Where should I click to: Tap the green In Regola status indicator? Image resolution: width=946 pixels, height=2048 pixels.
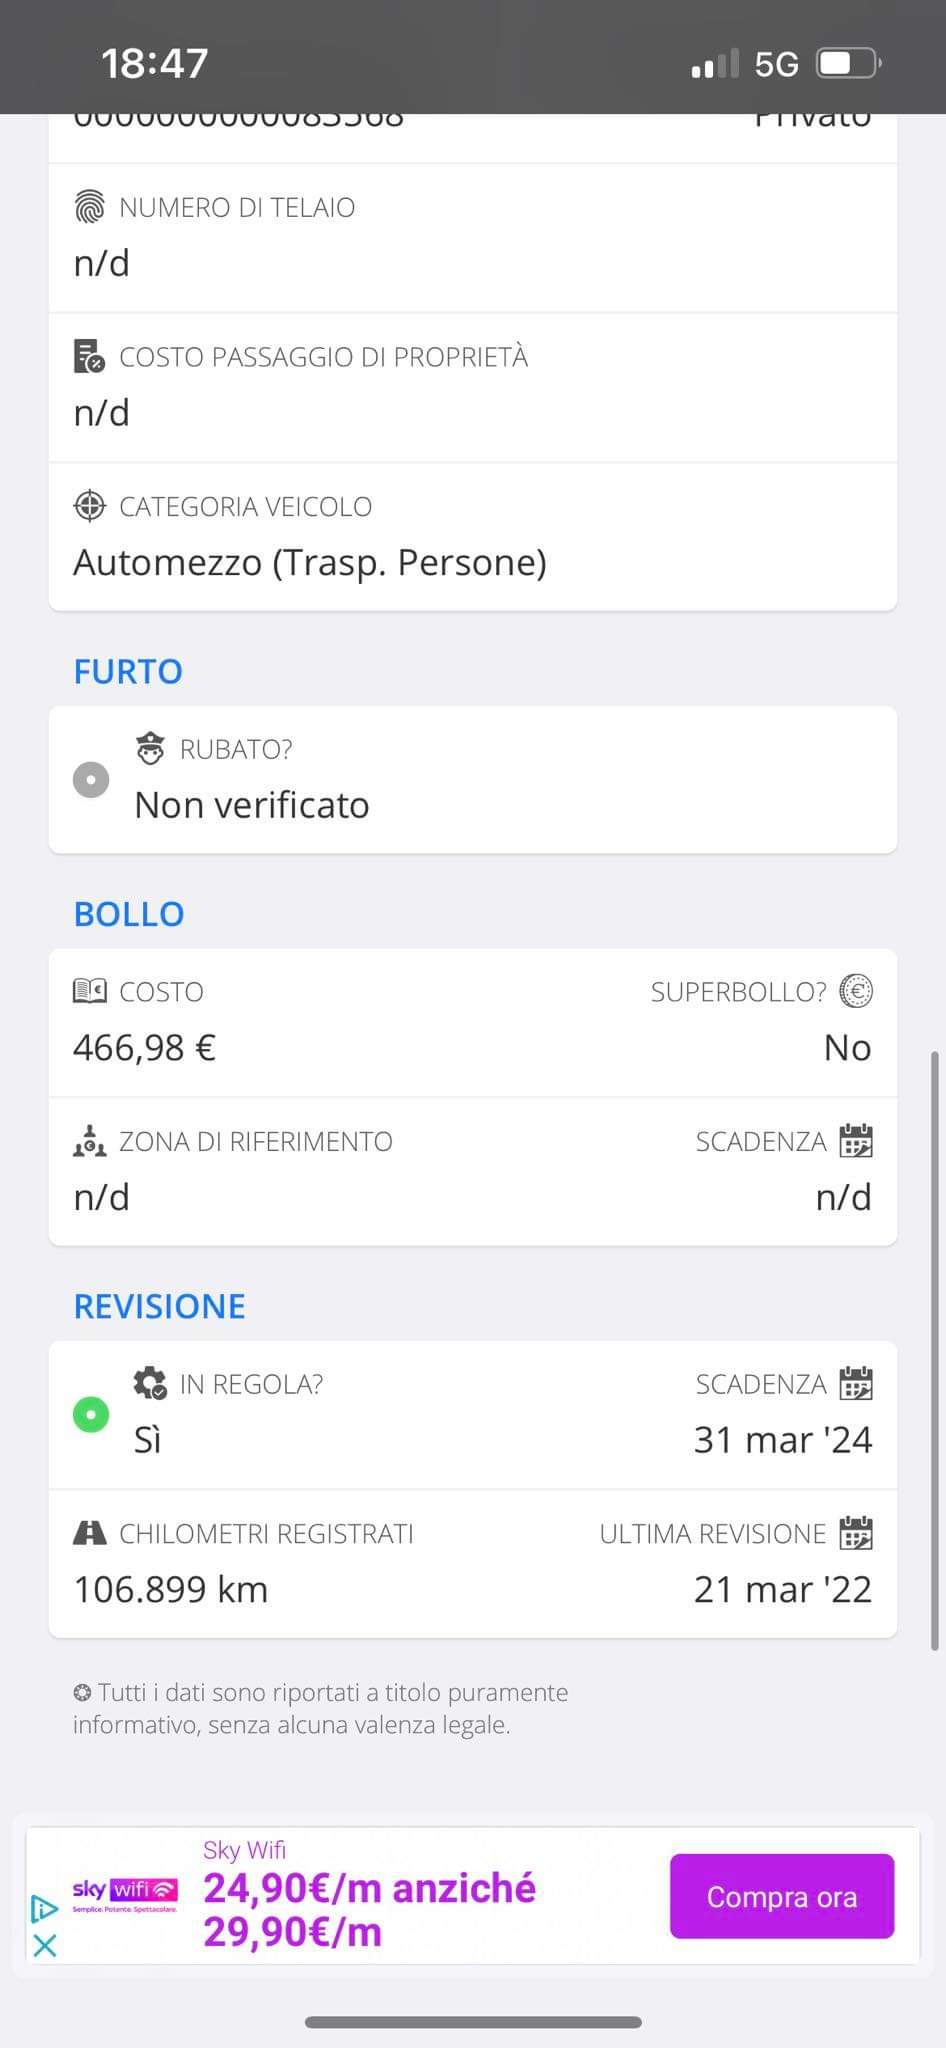(x=91, y=1414)
